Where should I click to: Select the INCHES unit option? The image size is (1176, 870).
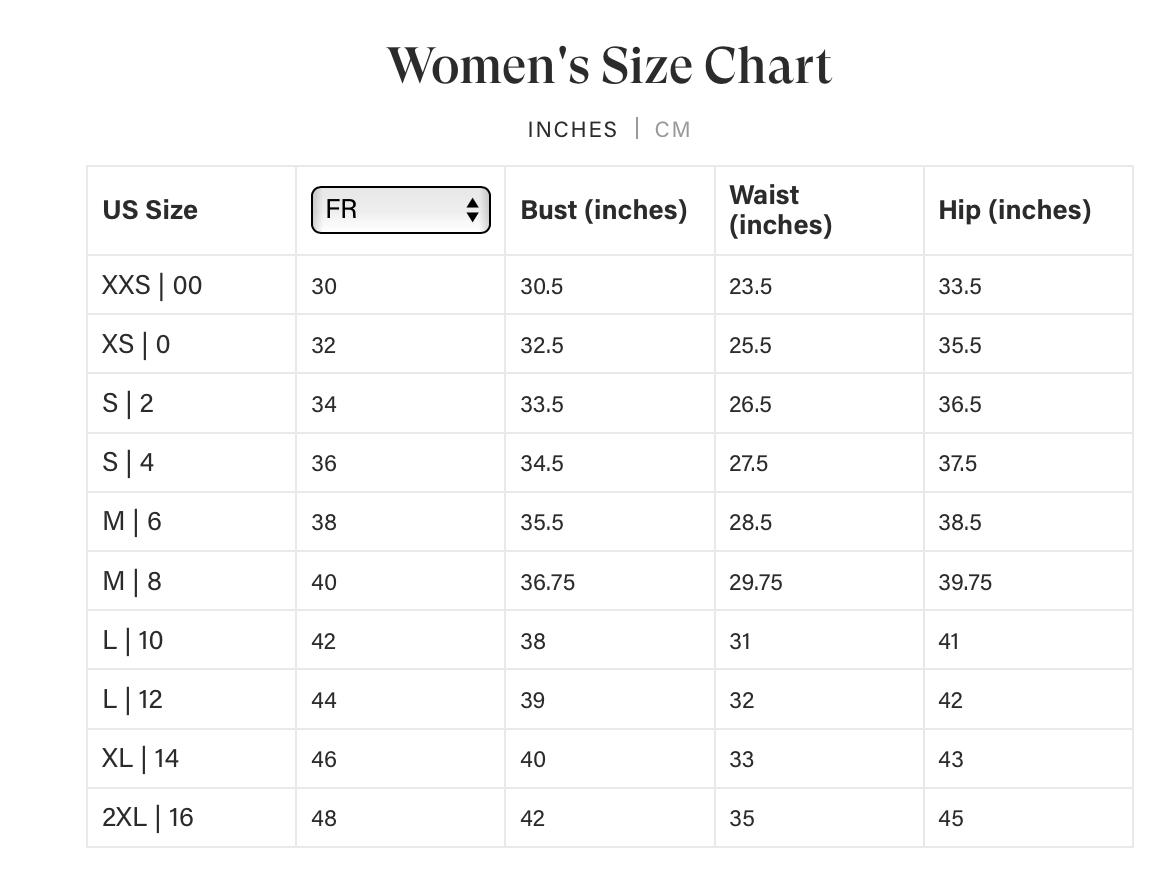(572, 130)
